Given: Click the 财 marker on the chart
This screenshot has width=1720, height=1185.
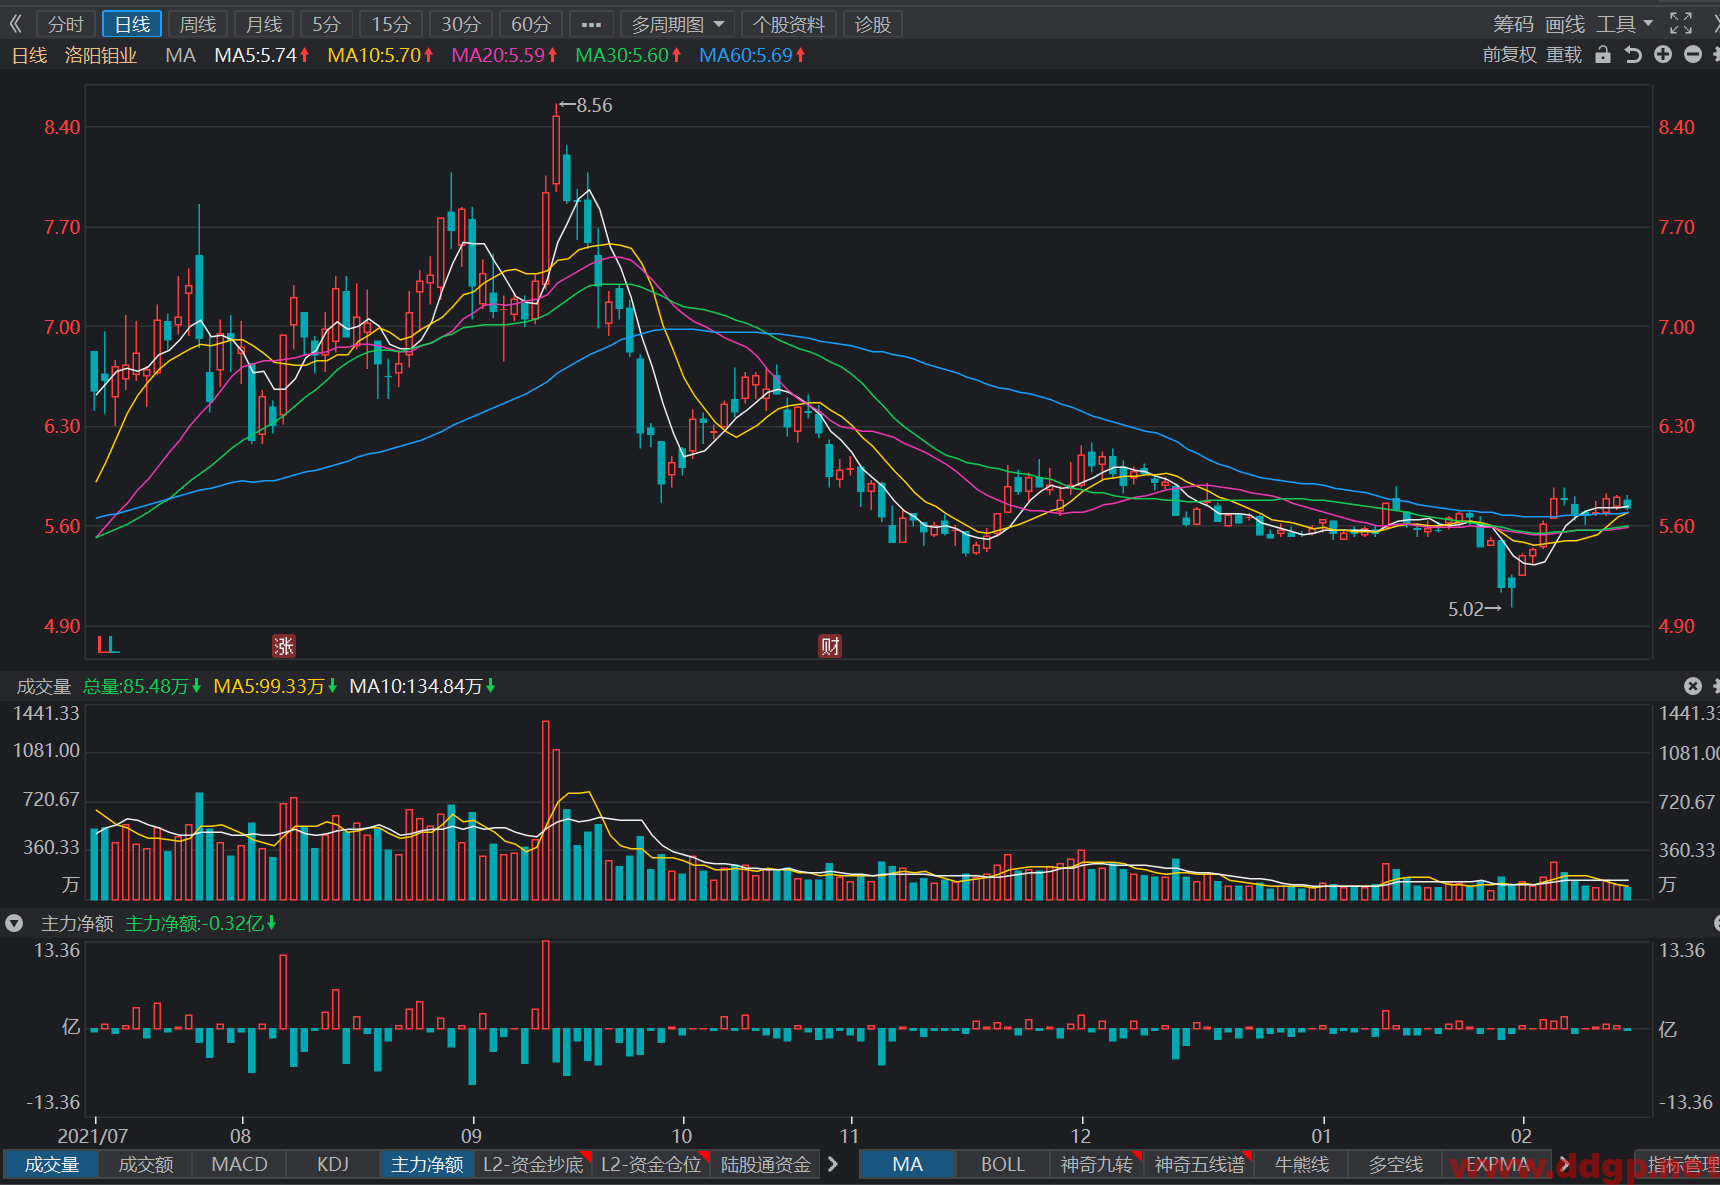Looking at the screenshot, I should click(x=830, y=646).
